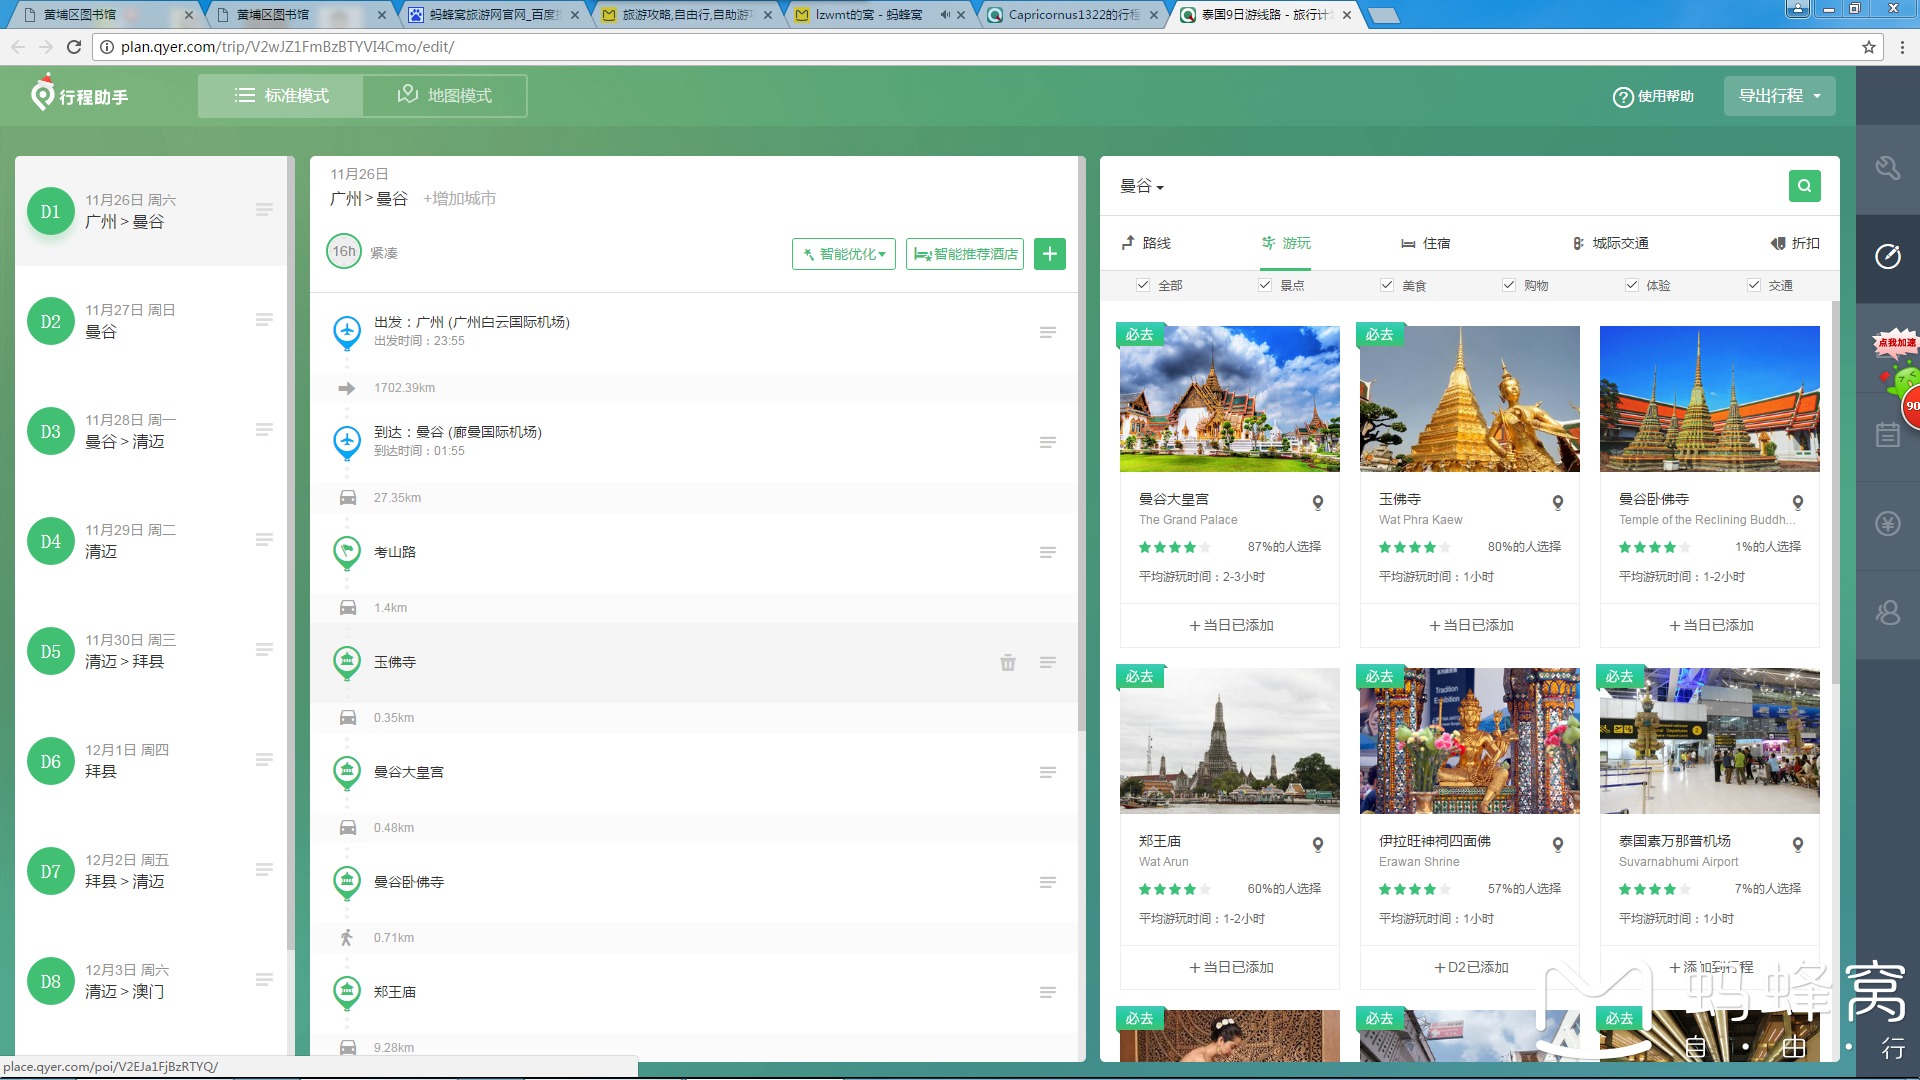1920x1080 pixels.
Task: Delete 玉佛寺 using the trash icon
Action: [x=1007, y=662]
